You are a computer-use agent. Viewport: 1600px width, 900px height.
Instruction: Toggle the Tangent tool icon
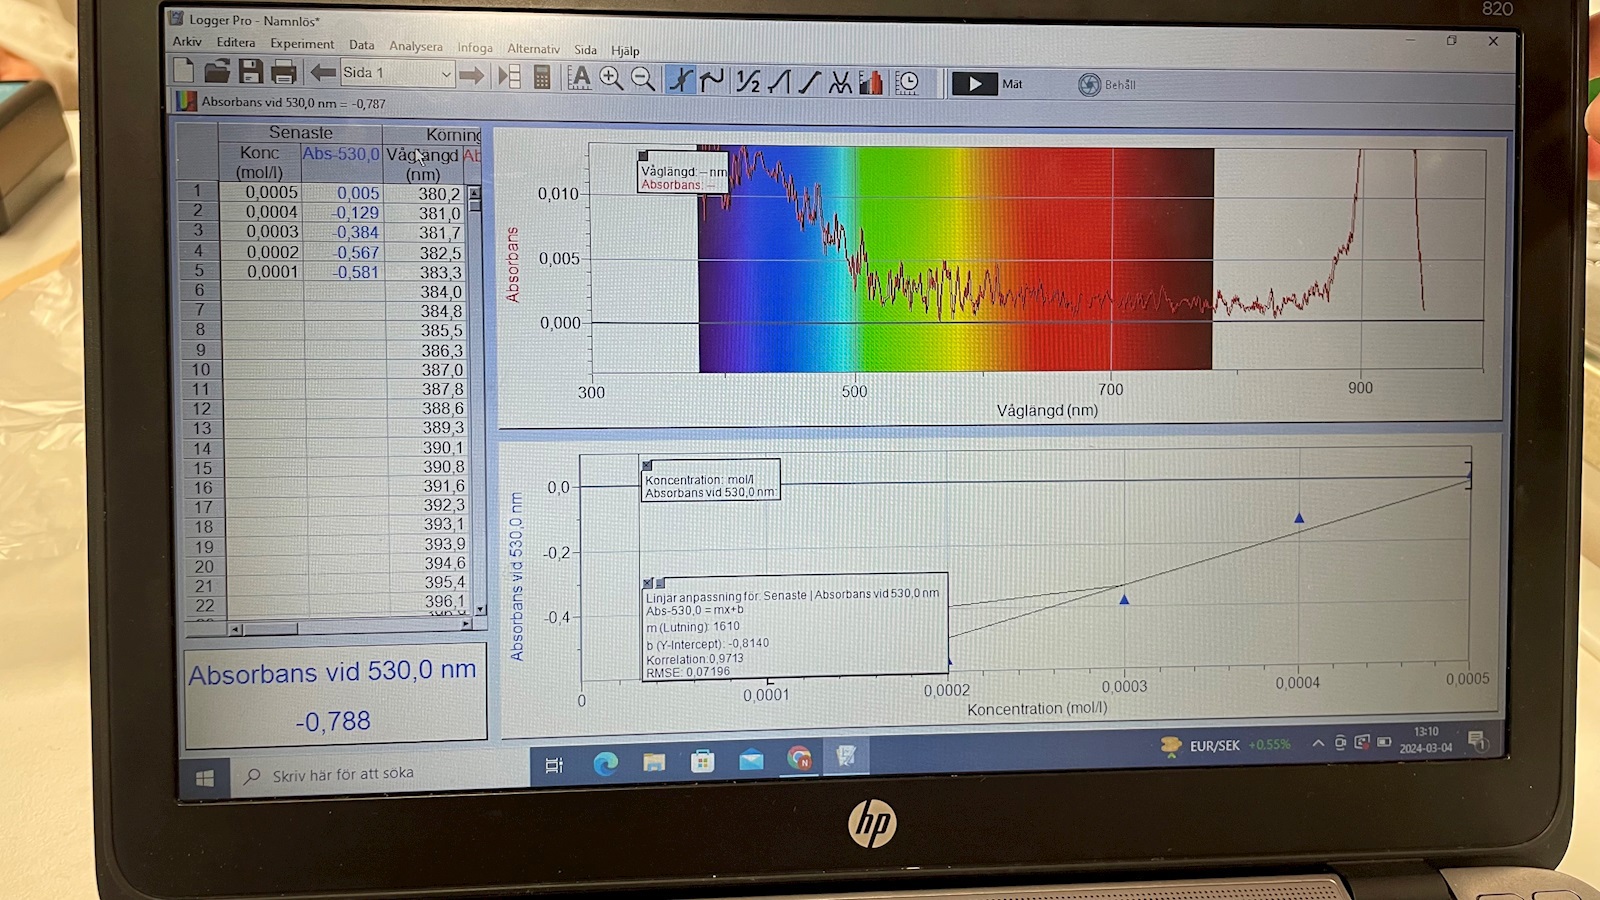click(712, 80)
